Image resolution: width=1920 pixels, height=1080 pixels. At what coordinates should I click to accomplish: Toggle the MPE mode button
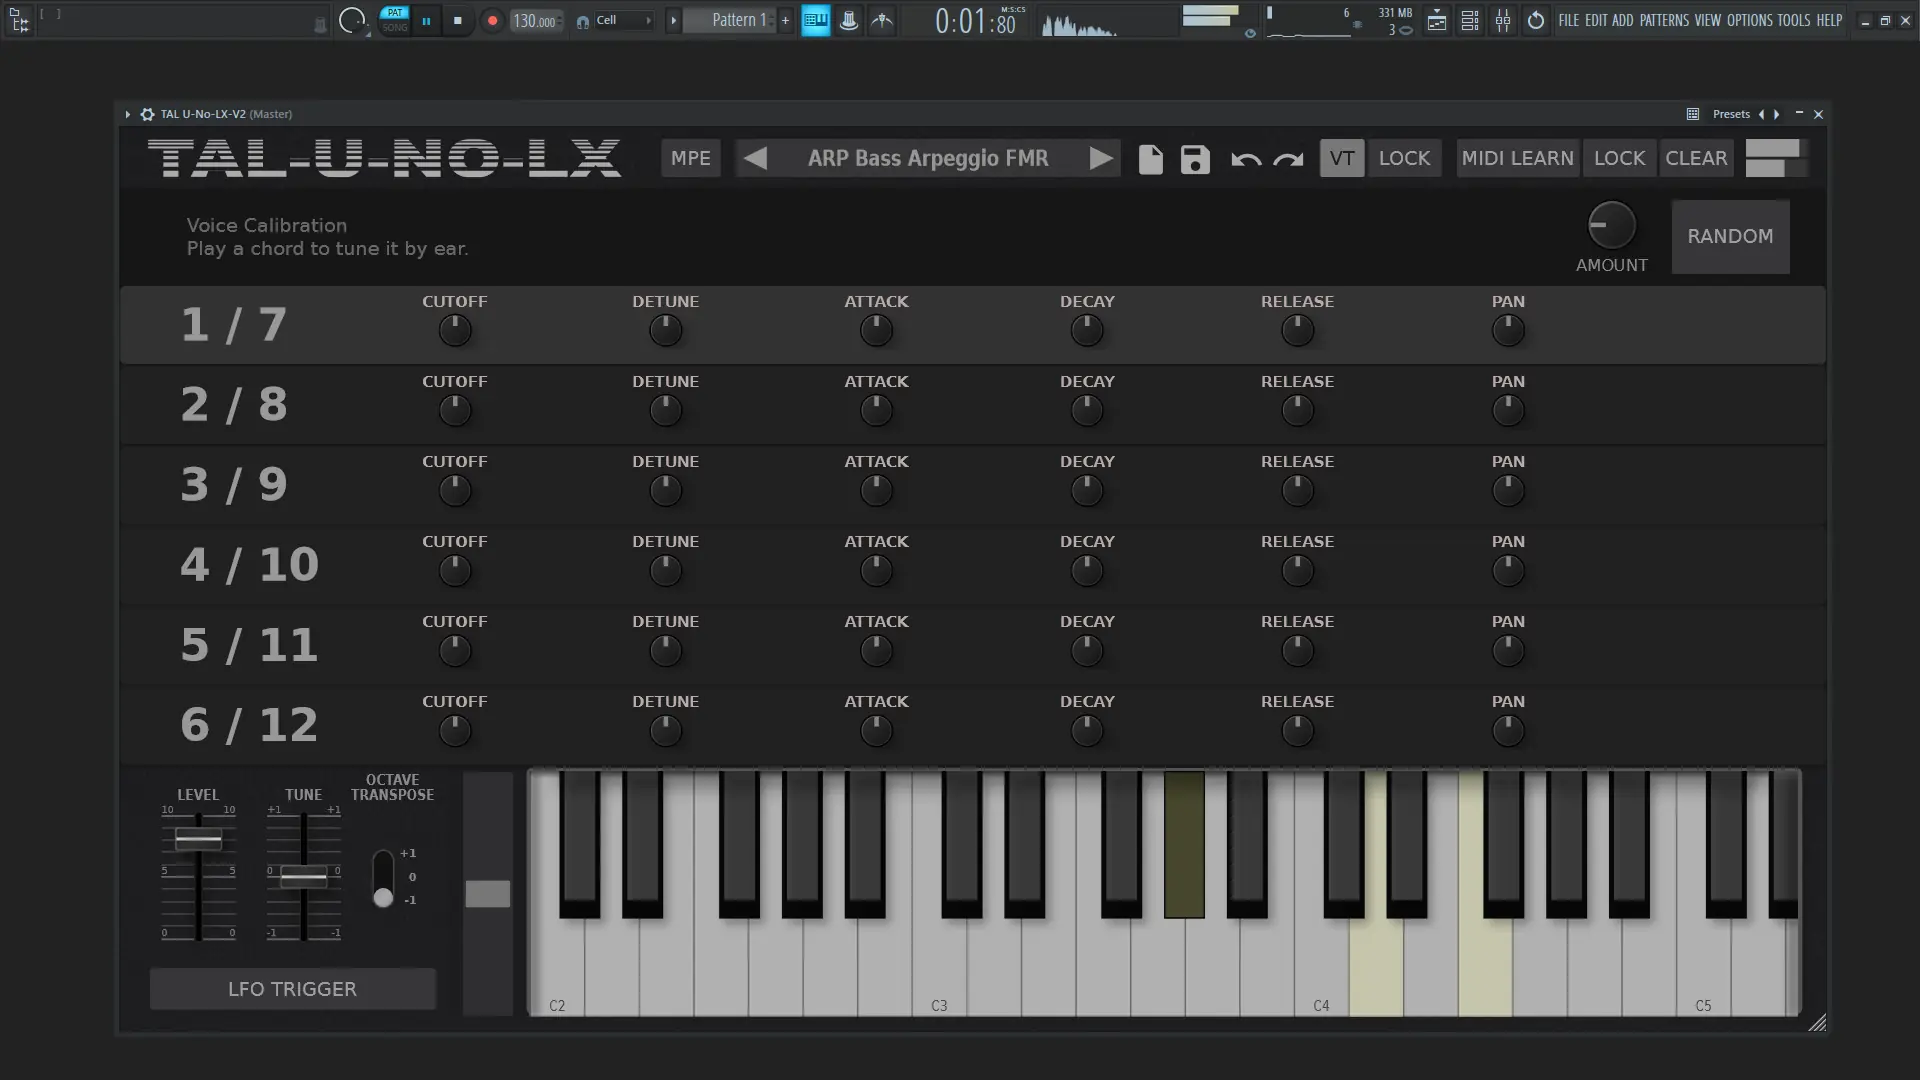[690, 158]
